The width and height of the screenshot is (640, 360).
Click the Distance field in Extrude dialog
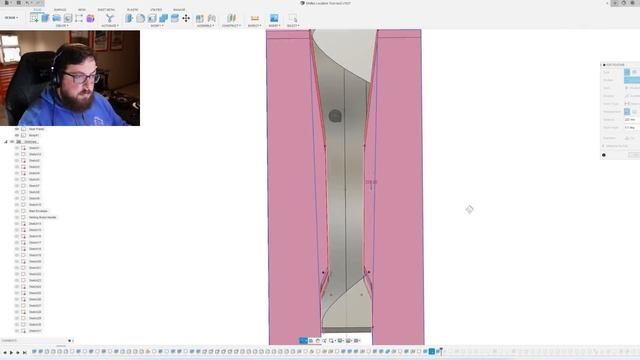click(x=632, y=120)
